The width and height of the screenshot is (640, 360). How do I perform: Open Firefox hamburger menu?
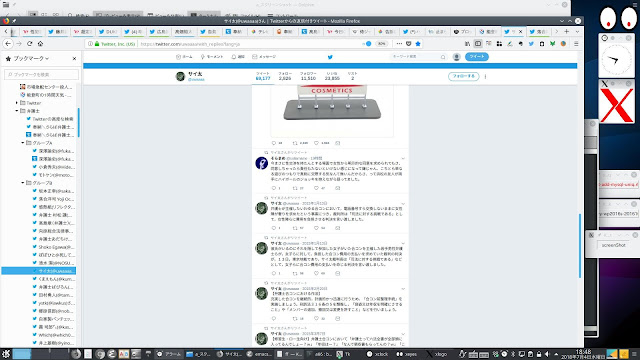(x=576, y=44)
